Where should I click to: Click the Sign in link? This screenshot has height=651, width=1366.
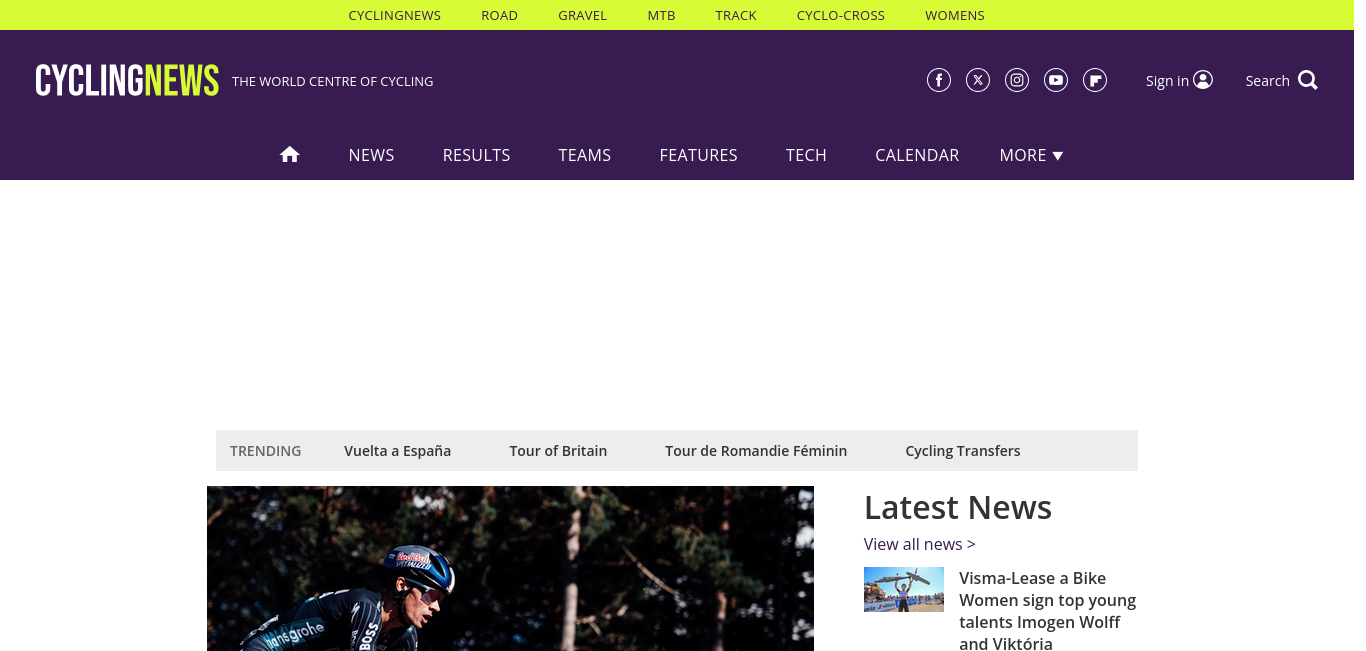tap(1167, 81)
